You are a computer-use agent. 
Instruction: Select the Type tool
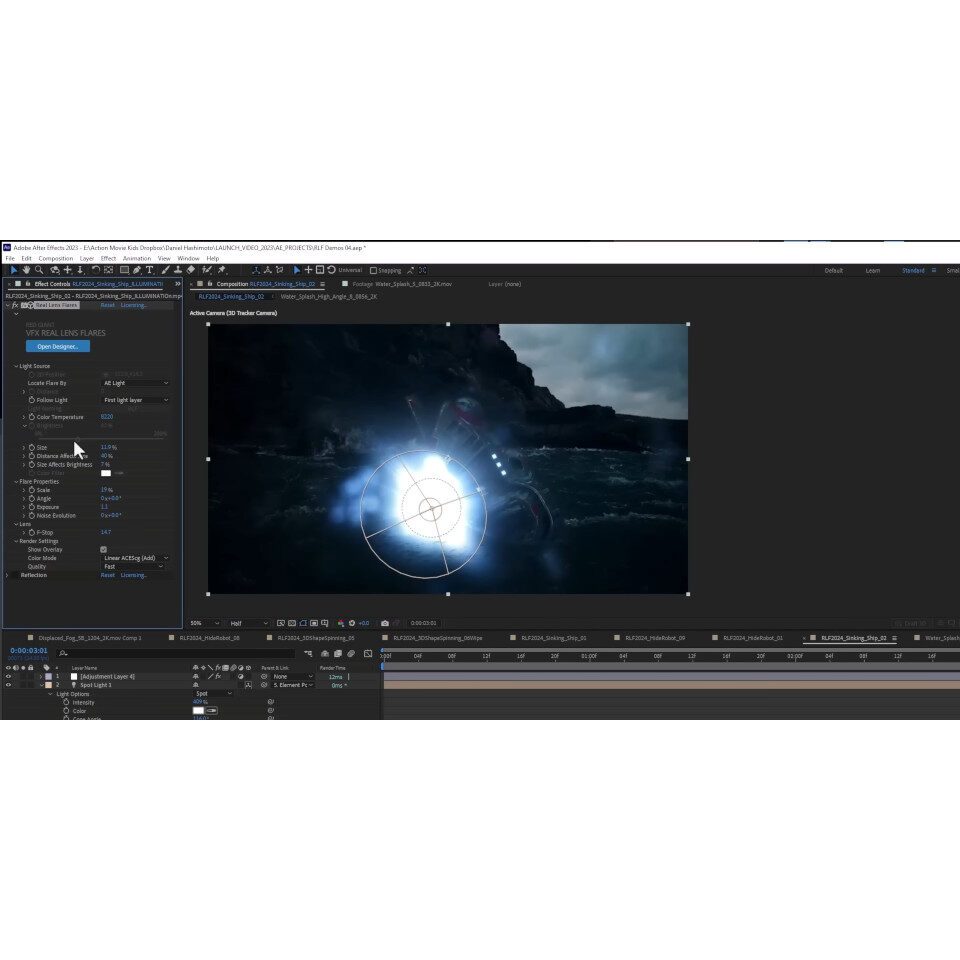pos(150,270)
